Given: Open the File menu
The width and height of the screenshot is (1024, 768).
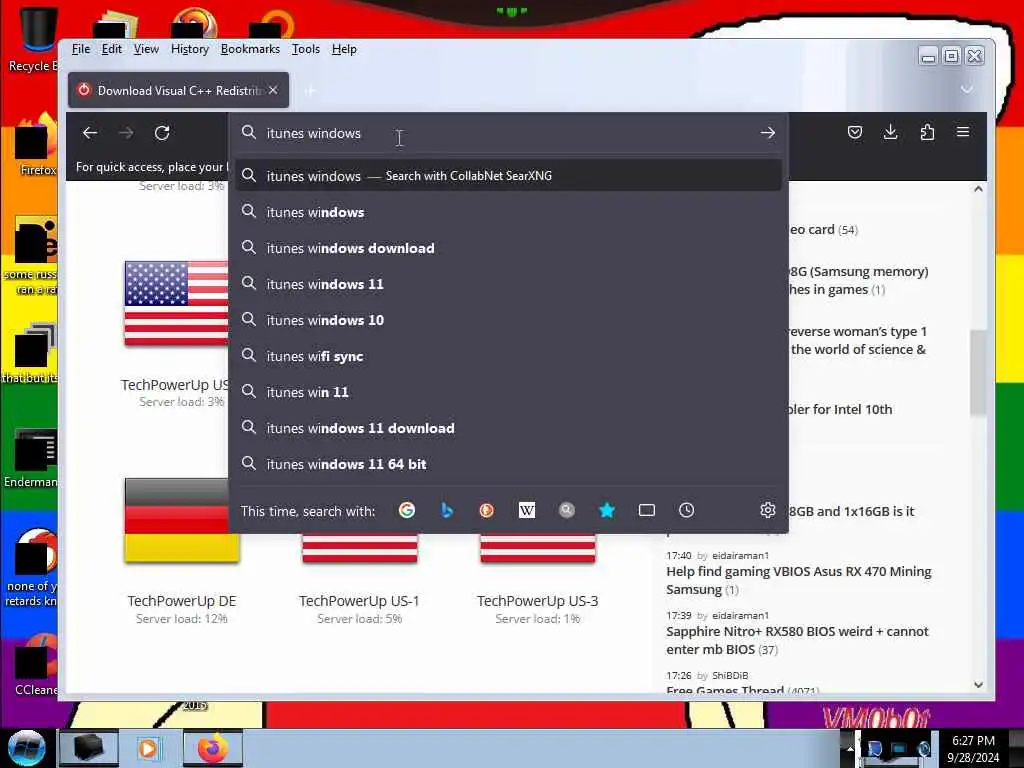Looking at the screenshot, I should point(81,49).
